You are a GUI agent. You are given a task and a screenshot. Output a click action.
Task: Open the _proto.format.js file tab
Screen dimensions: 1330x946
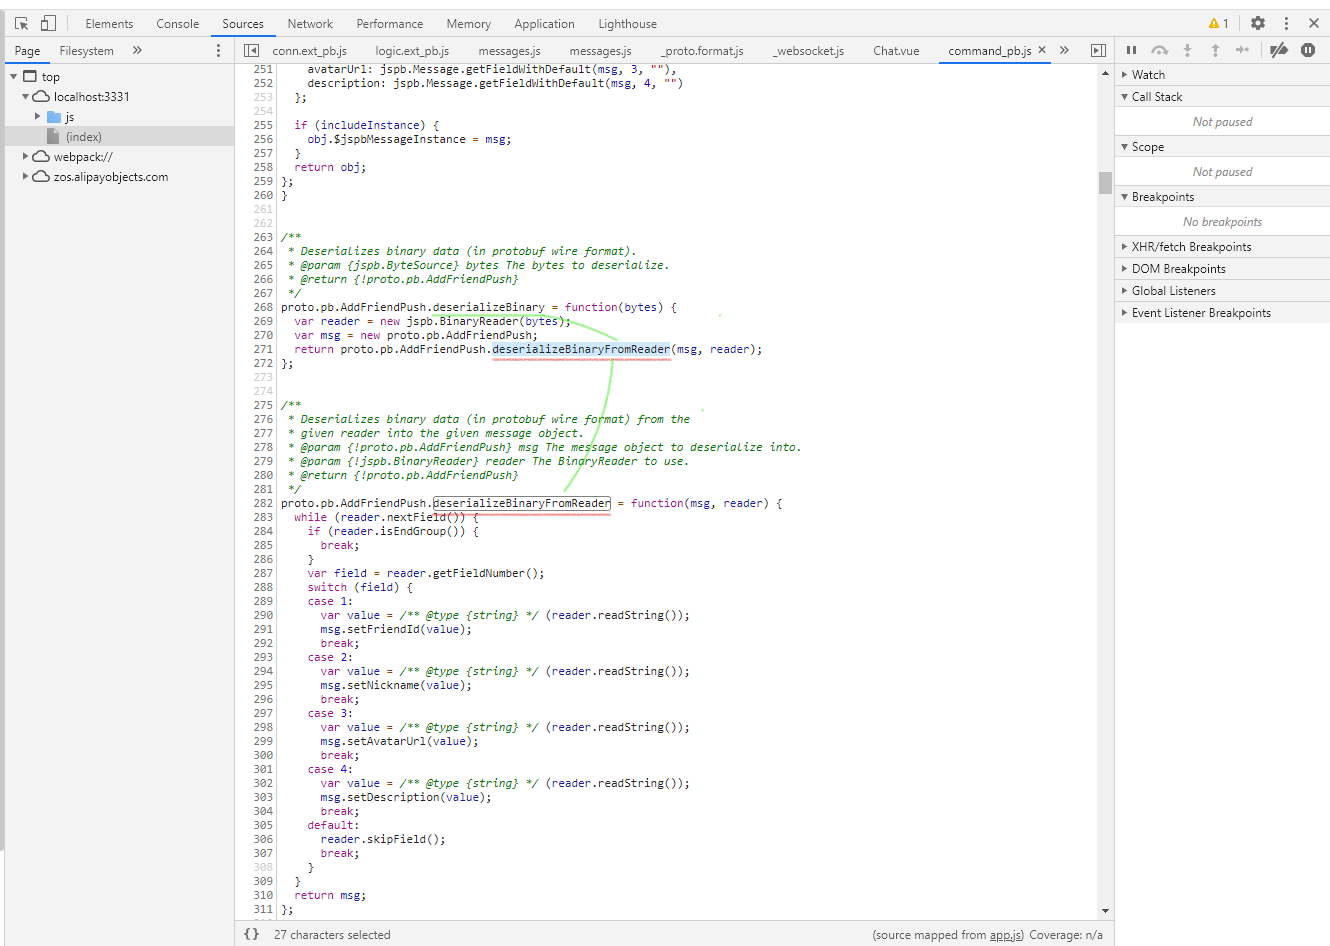[702, 51]
